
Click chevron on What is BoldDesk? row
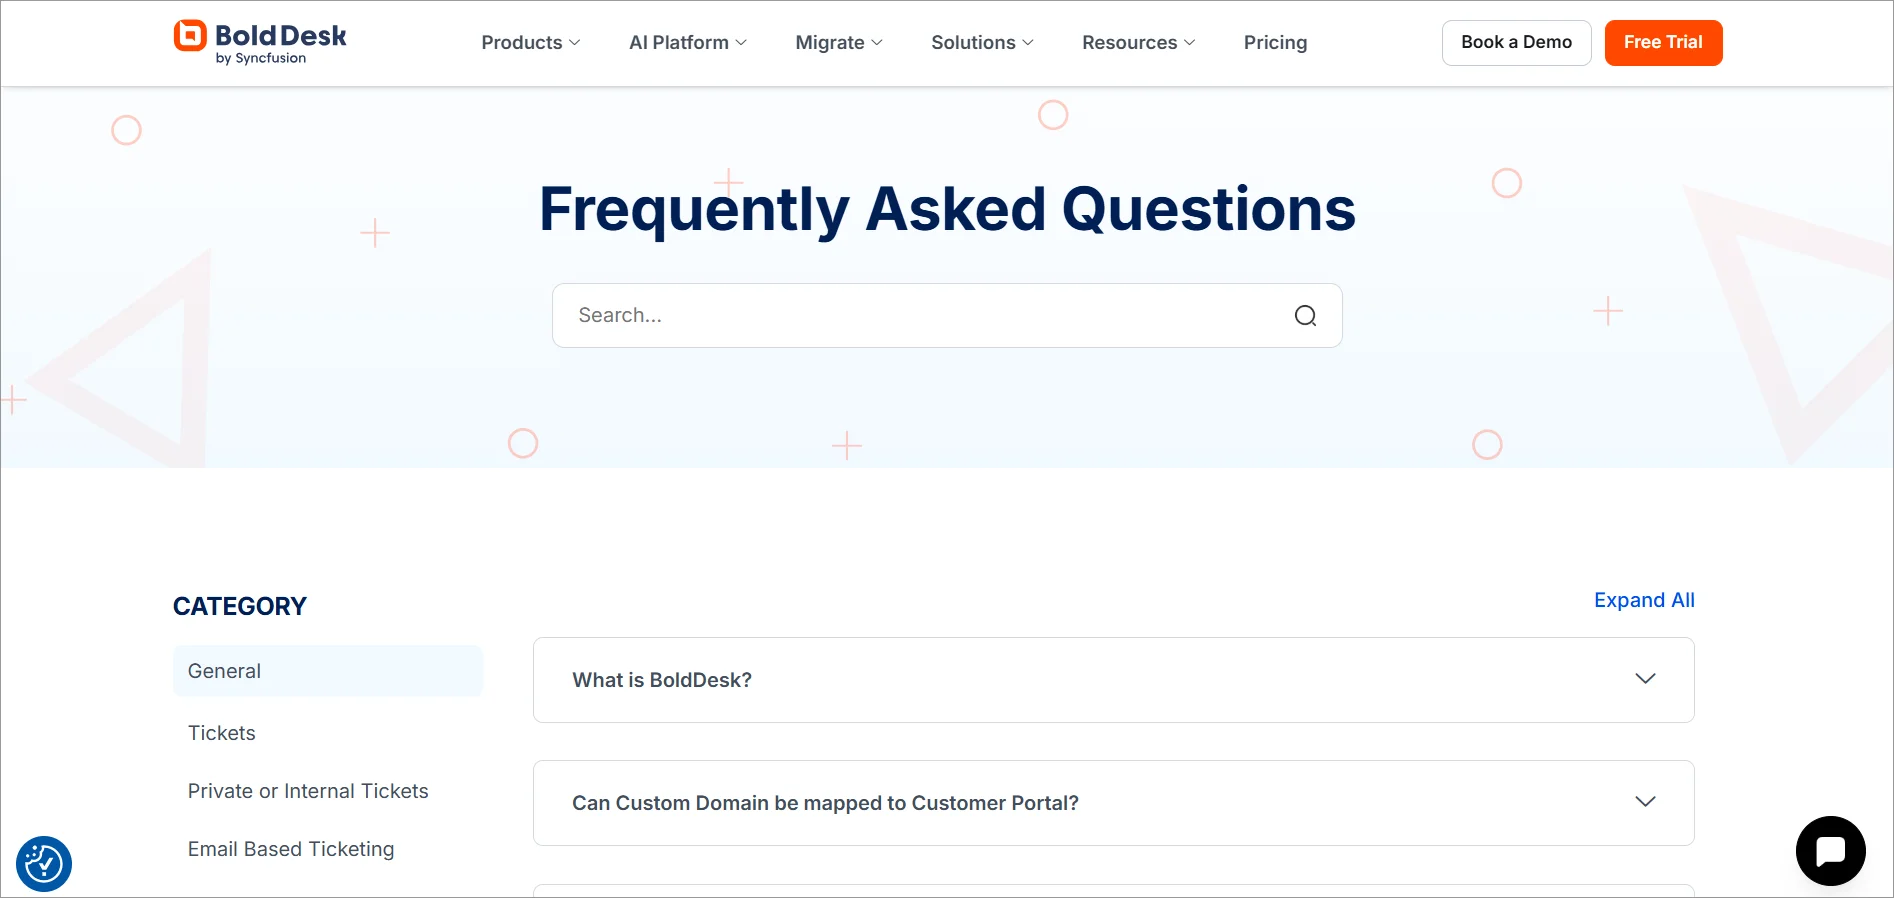(x=1645, y=679)
